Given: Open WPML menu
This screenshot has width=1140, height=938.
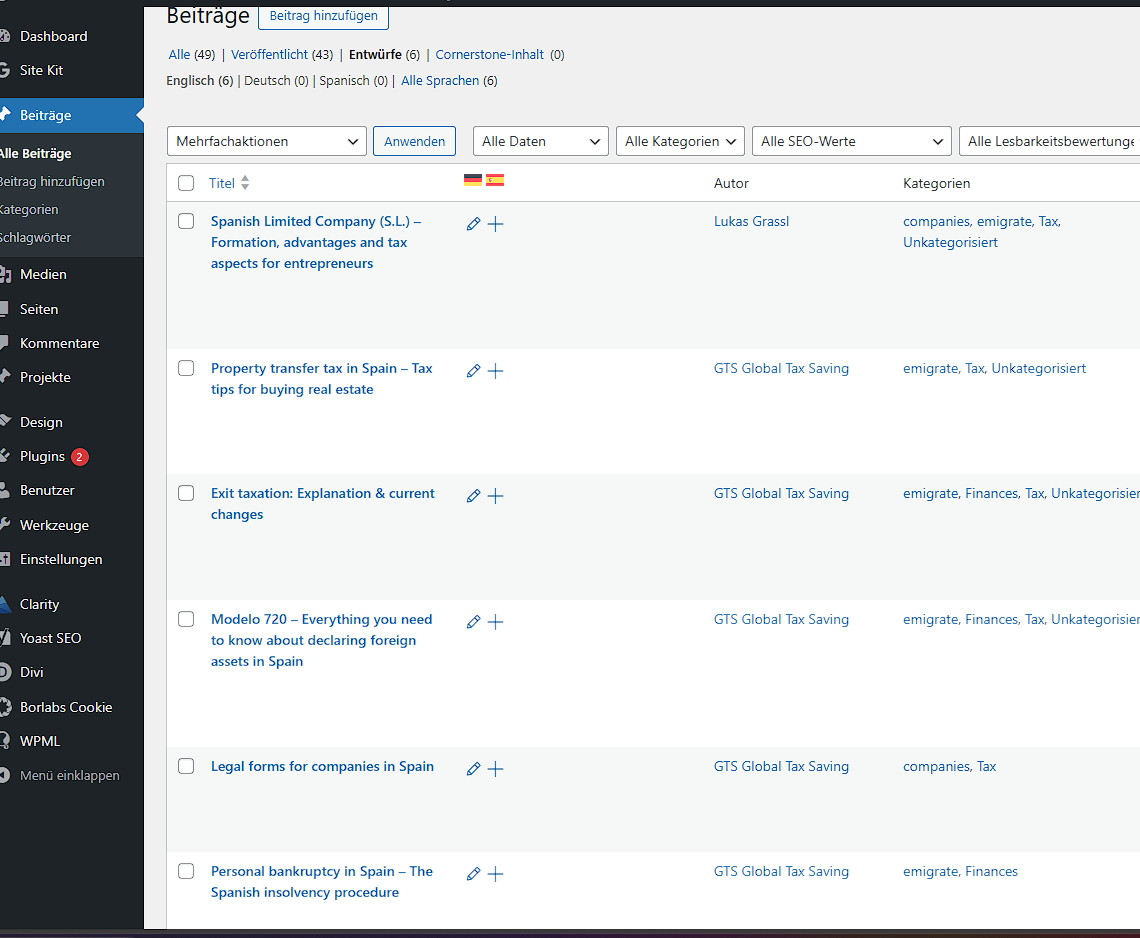Looking at the screenshot, I should coord(40,742).
